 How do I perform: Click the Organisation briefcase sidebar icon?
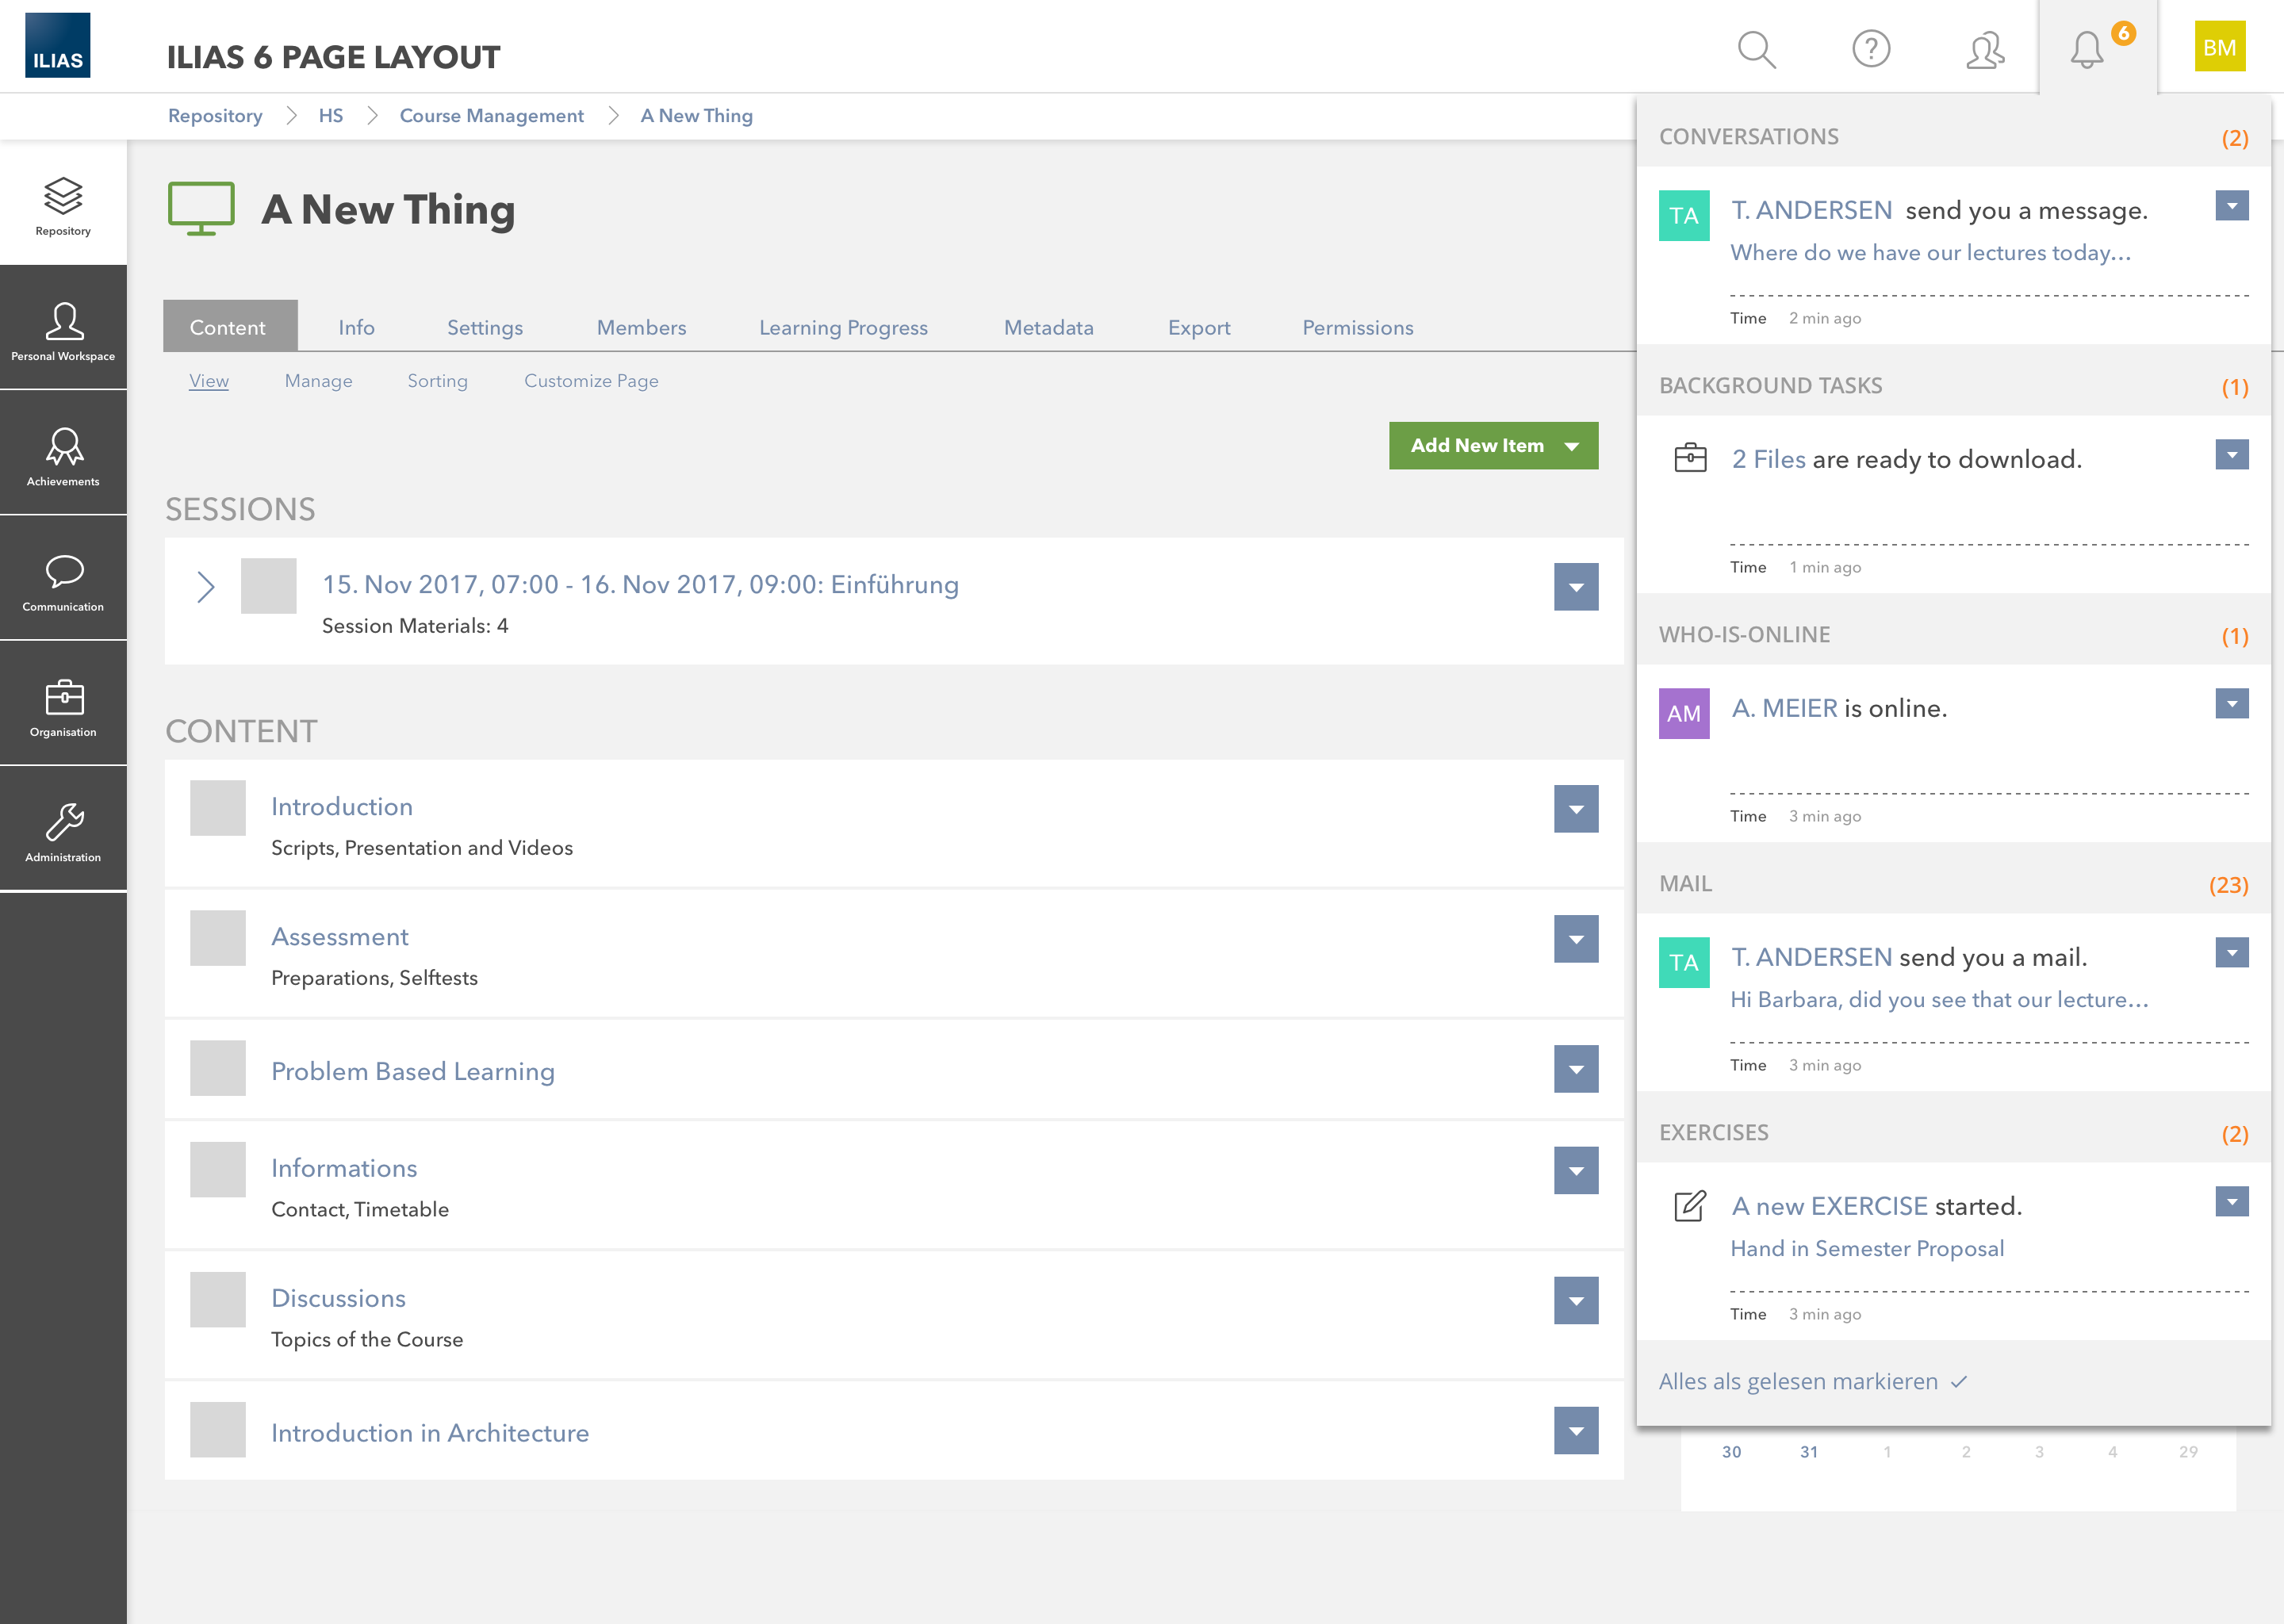click(x=63, y=706)
